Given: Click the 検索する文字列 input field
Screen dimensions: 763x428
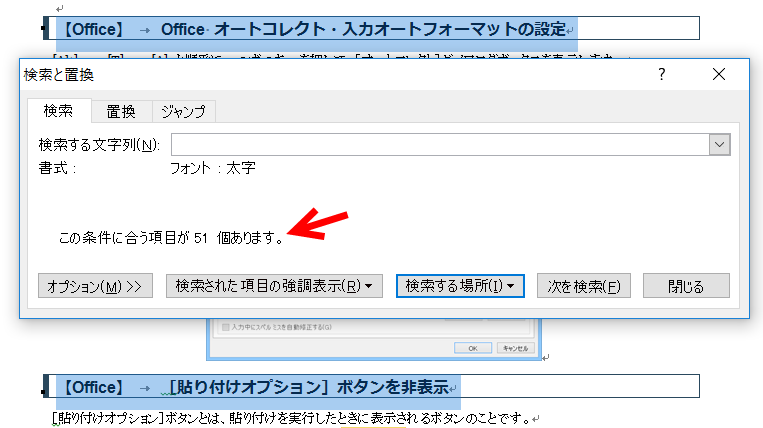Looking at the screenshot, I should click(x=440, y=145).
